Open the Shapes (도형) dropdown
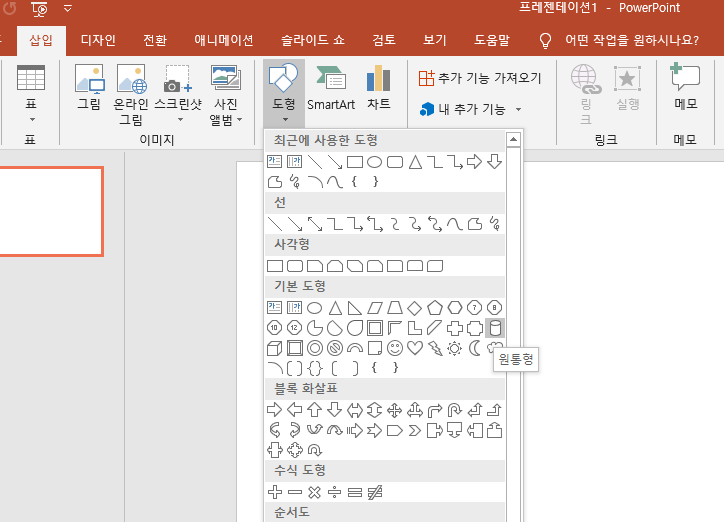This screenshot has height=522, width=724. pos(284,93)
